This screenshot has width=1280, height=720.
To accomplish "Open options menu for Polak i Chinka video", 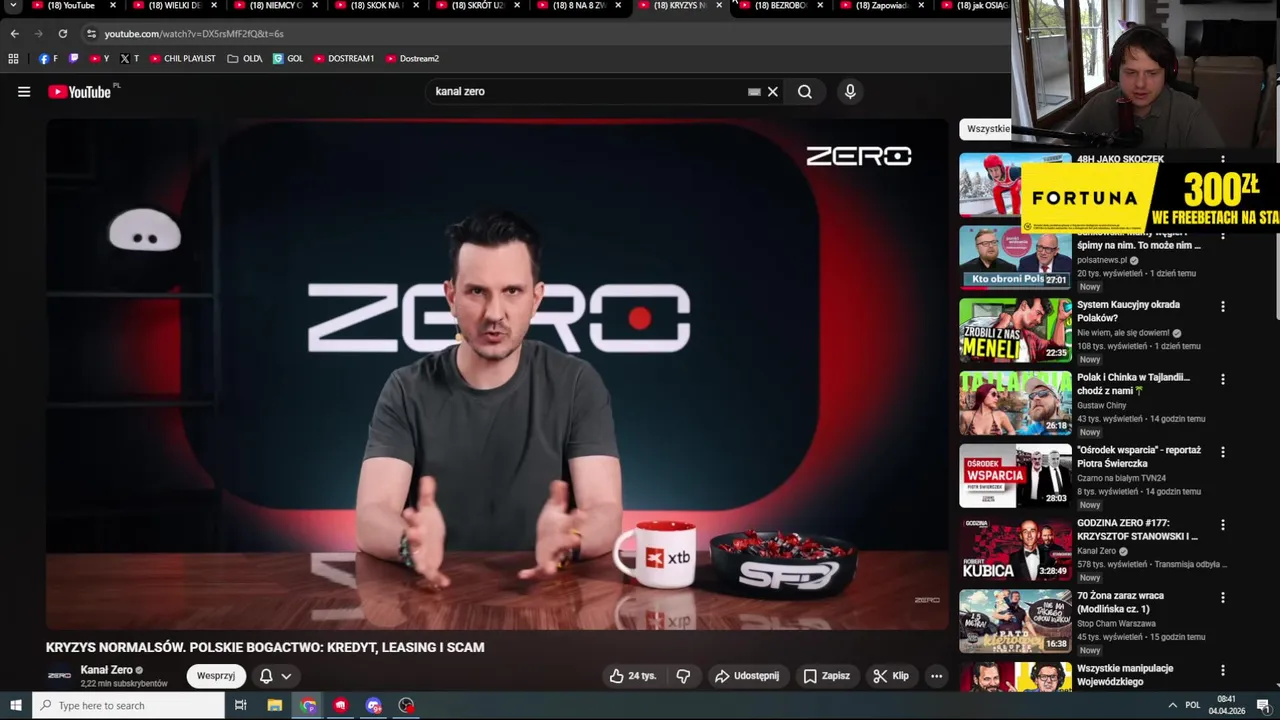I will [x=1222, y=379].
